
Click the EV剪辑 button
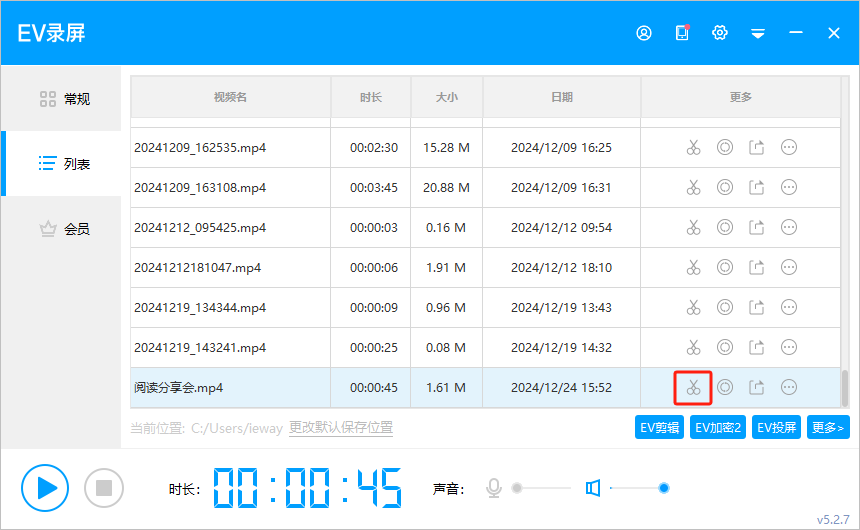pos(660,428)
